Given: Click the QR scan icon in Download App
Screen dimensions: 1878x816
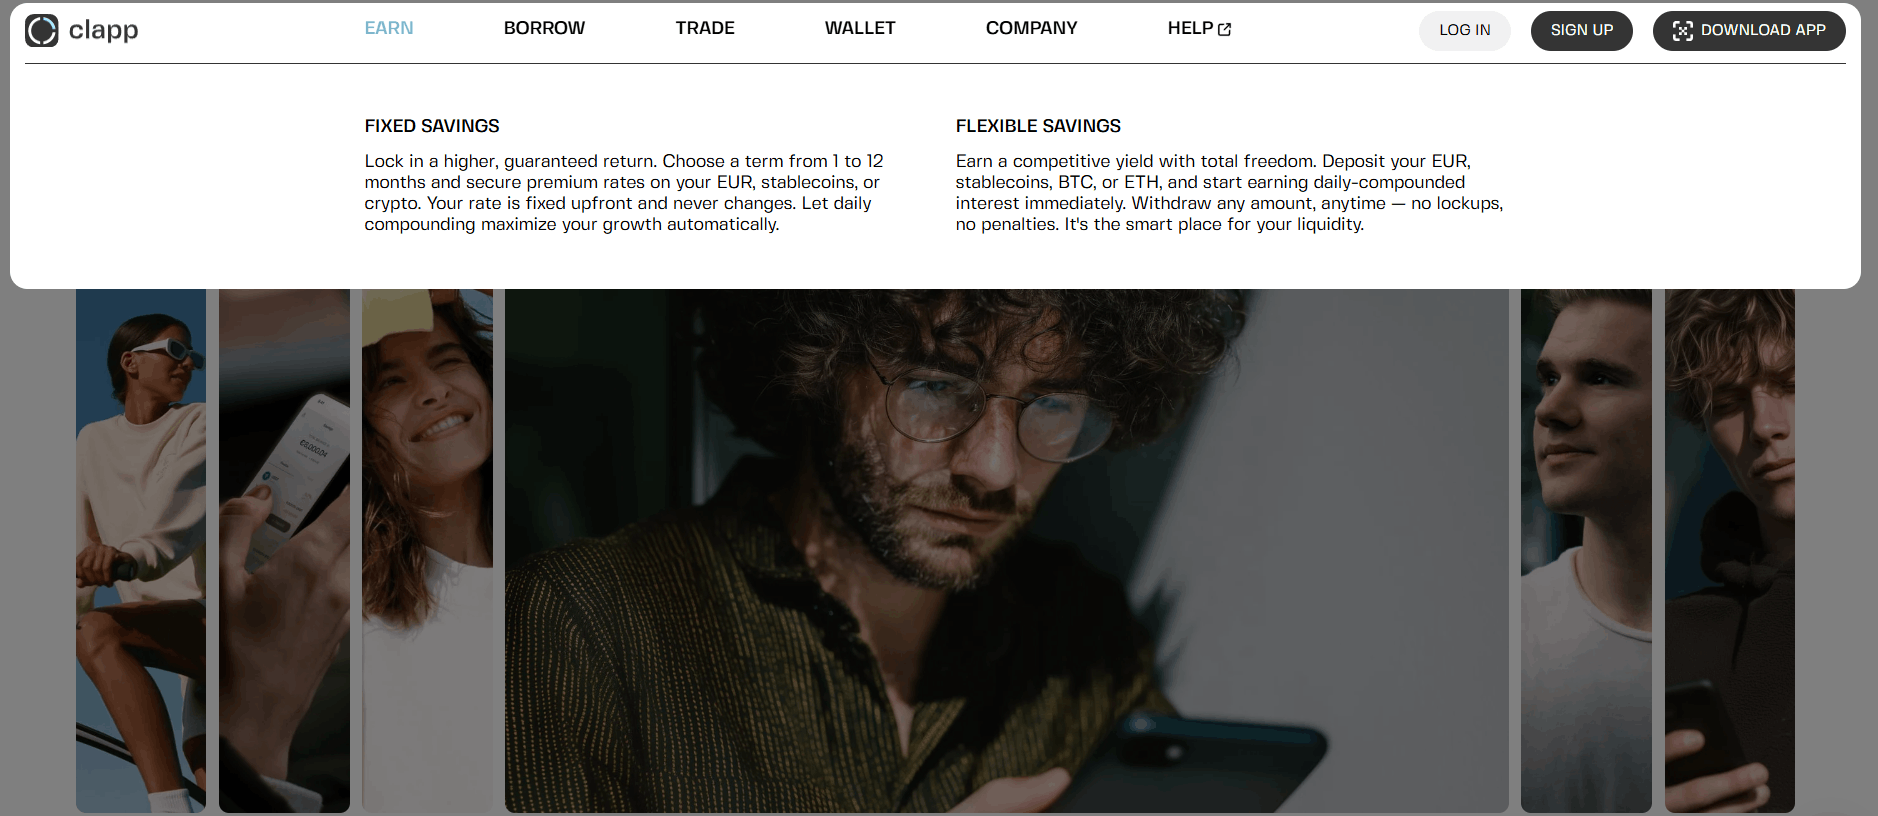Looking at the screenshot, I should 1683,31.
